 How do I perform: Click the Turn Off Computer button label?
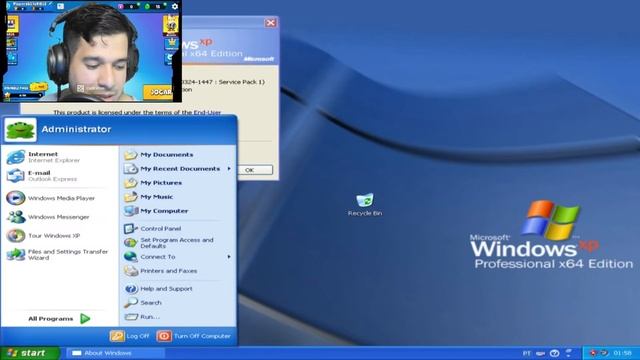pos(202,336)
